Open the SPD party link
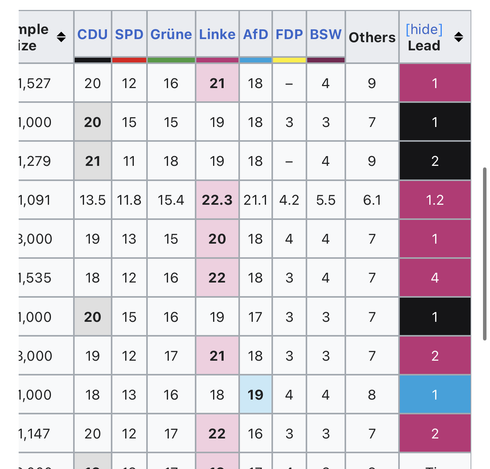This screenshot has width=490, height=469. (x=129, y=34)
